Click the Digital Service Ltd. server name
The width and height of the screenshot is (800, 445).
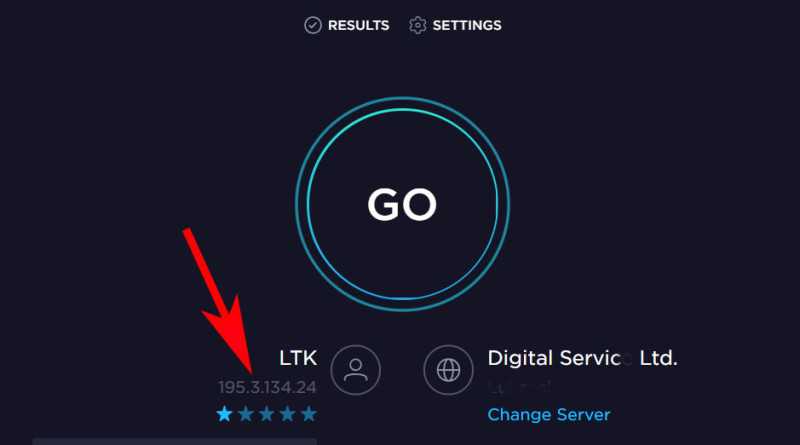click(x=583, y=359)
